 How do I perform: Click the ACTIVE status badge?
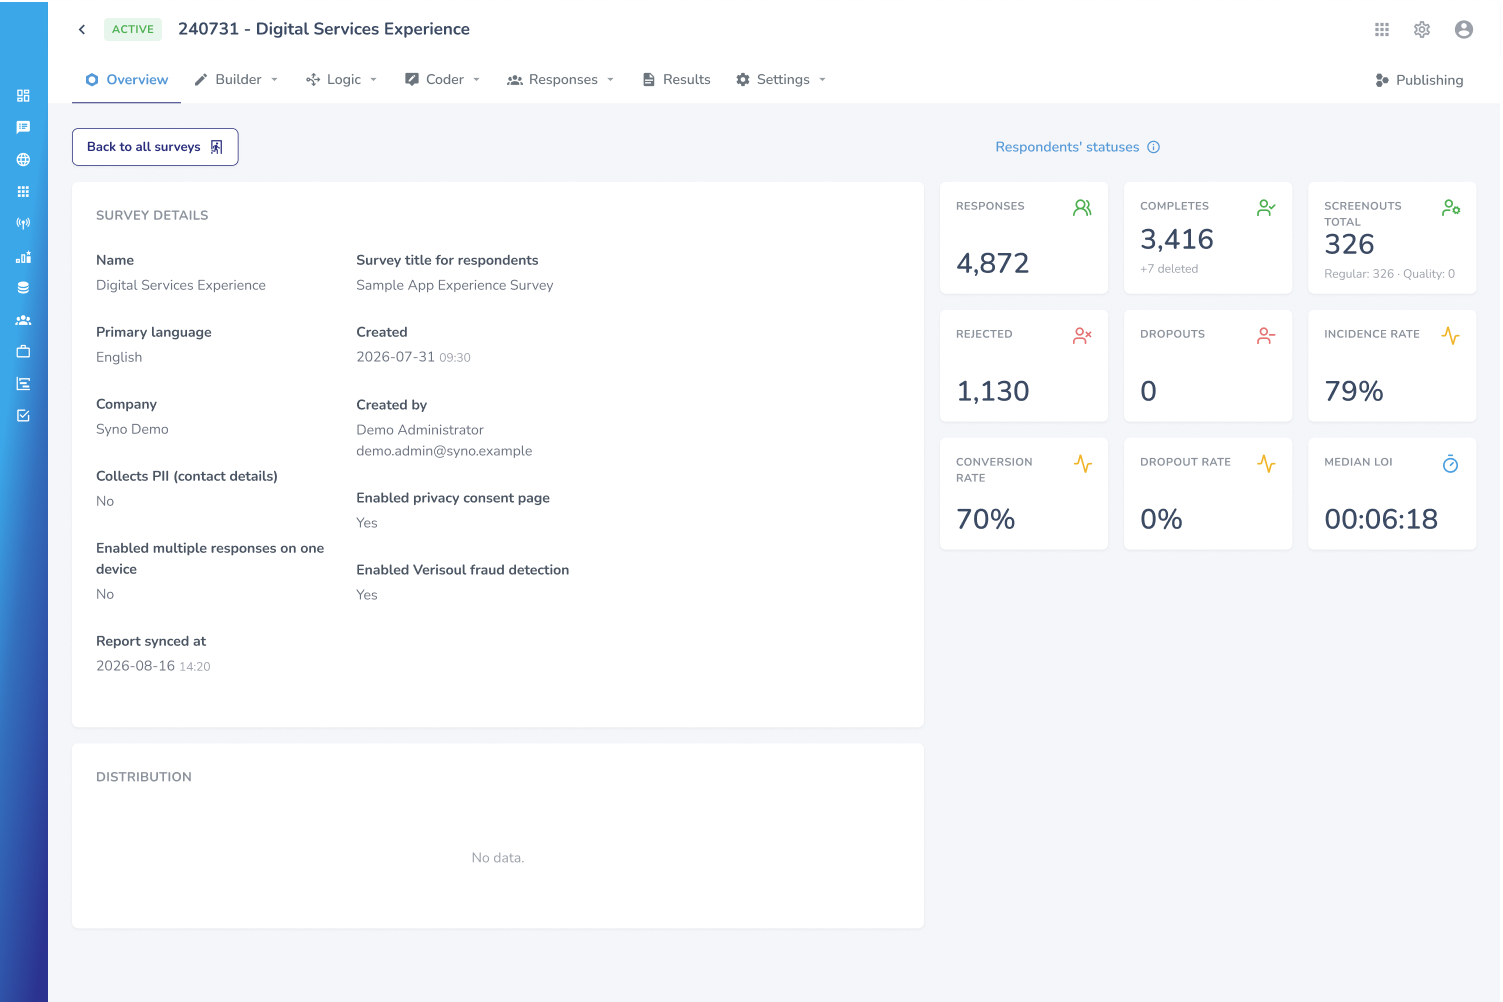[x=133, y=30]
